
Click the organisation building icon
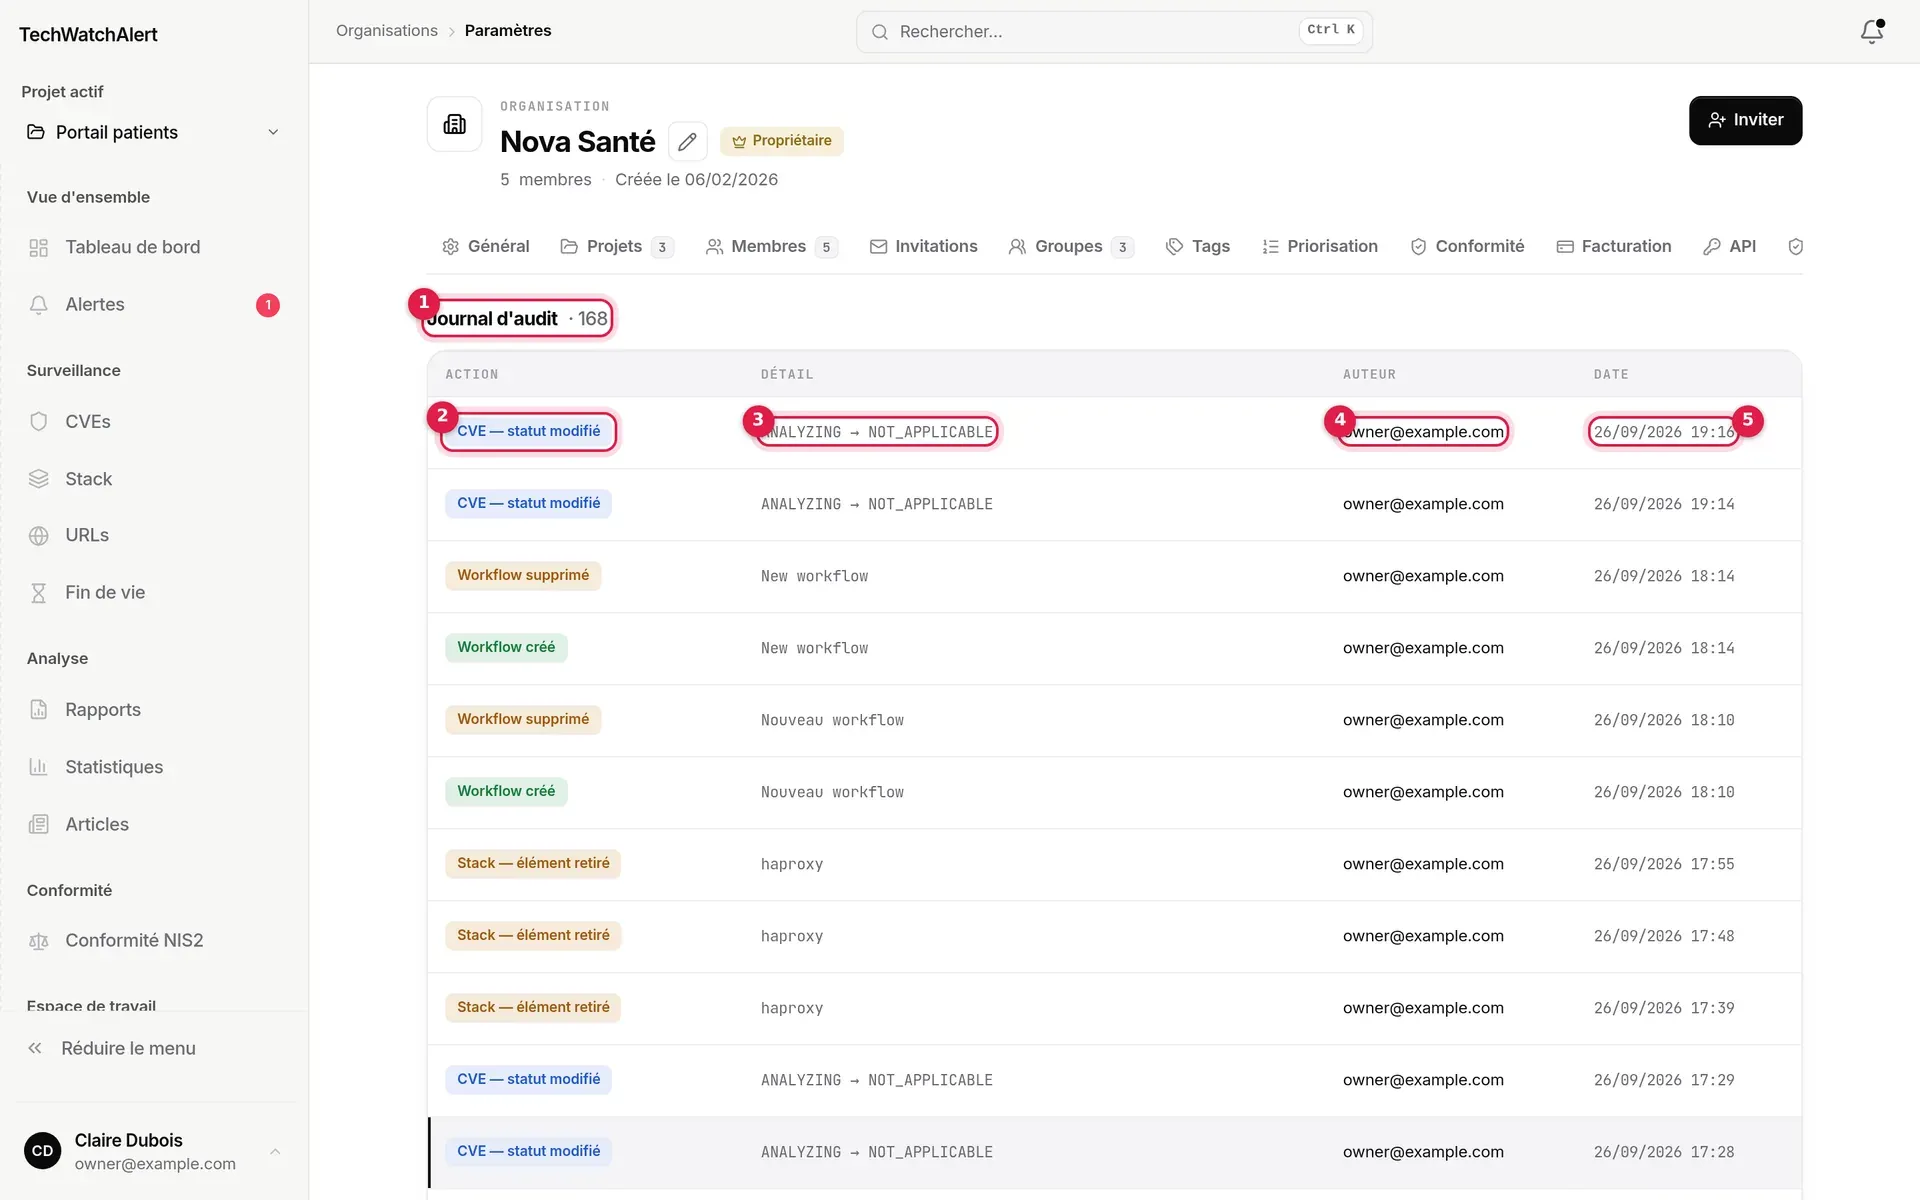coord(455,124)
